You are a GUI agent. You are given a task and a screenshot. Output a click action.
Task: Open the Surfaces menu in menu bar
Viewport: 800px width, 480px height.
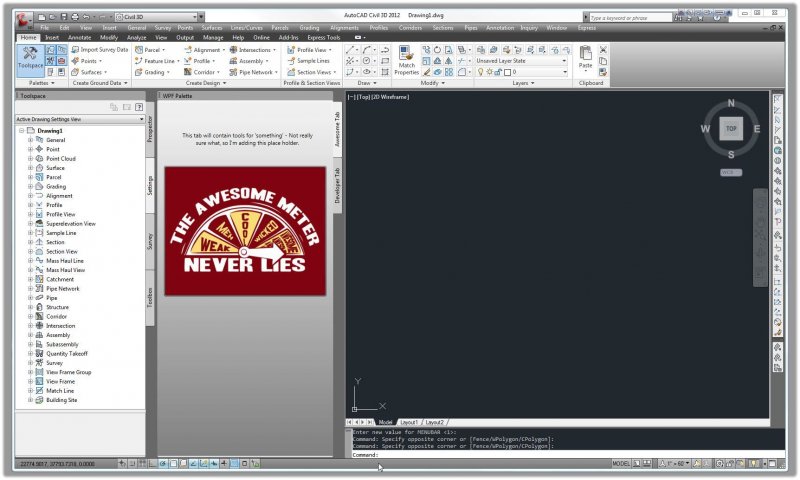[x=212, y=28]
